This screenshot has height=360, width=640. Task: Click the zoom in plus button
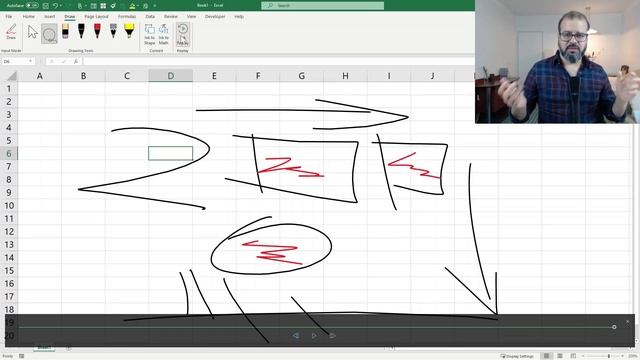coord(622,356)
